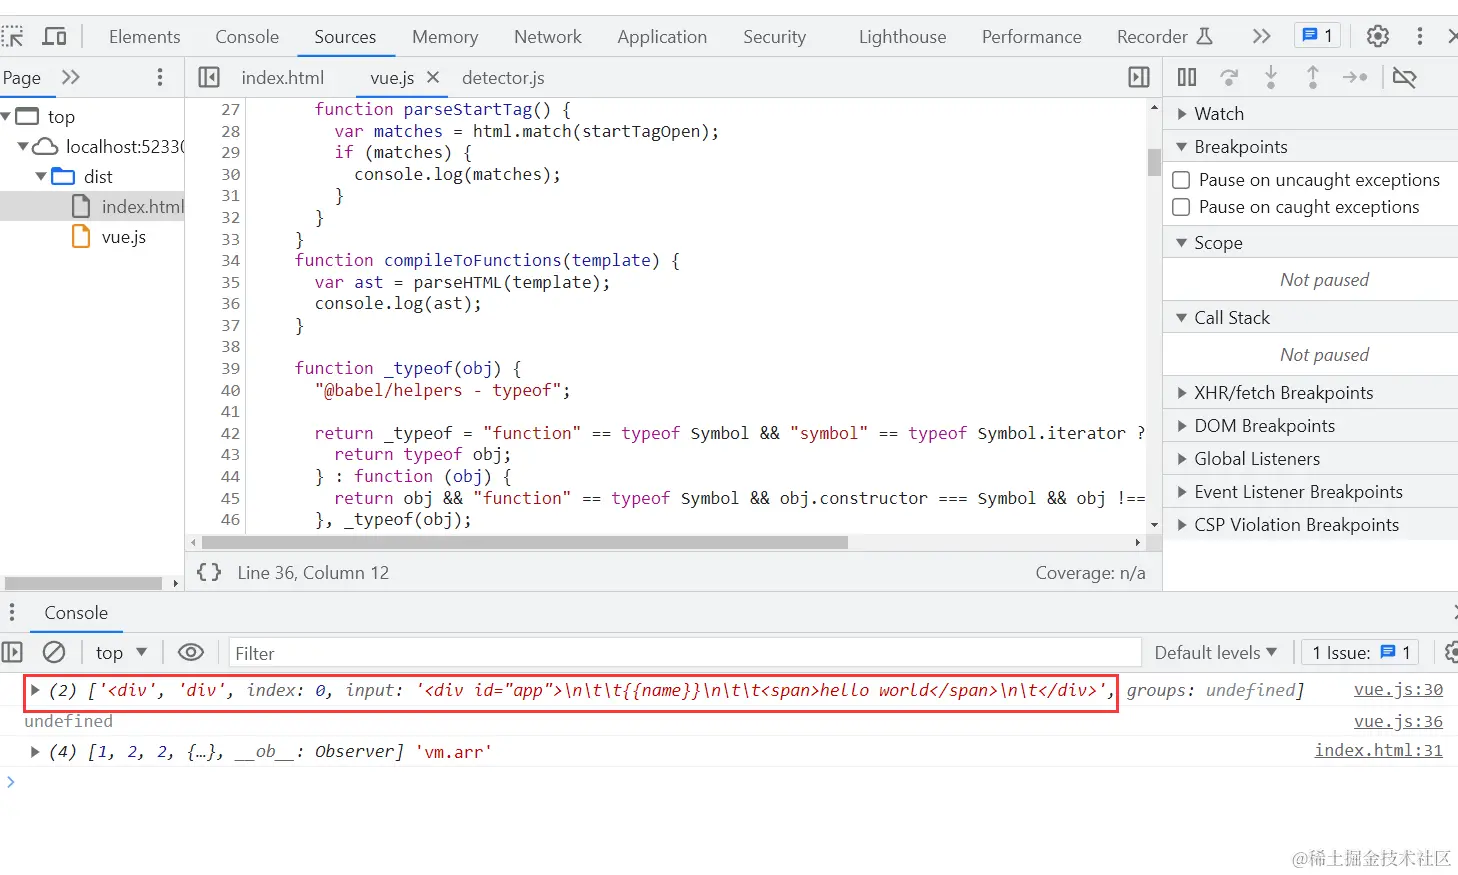Screen dimensions: 1458x875
Task: Click the code editor vertical scrollbar thumb
Action: (x=1154, y=162)
